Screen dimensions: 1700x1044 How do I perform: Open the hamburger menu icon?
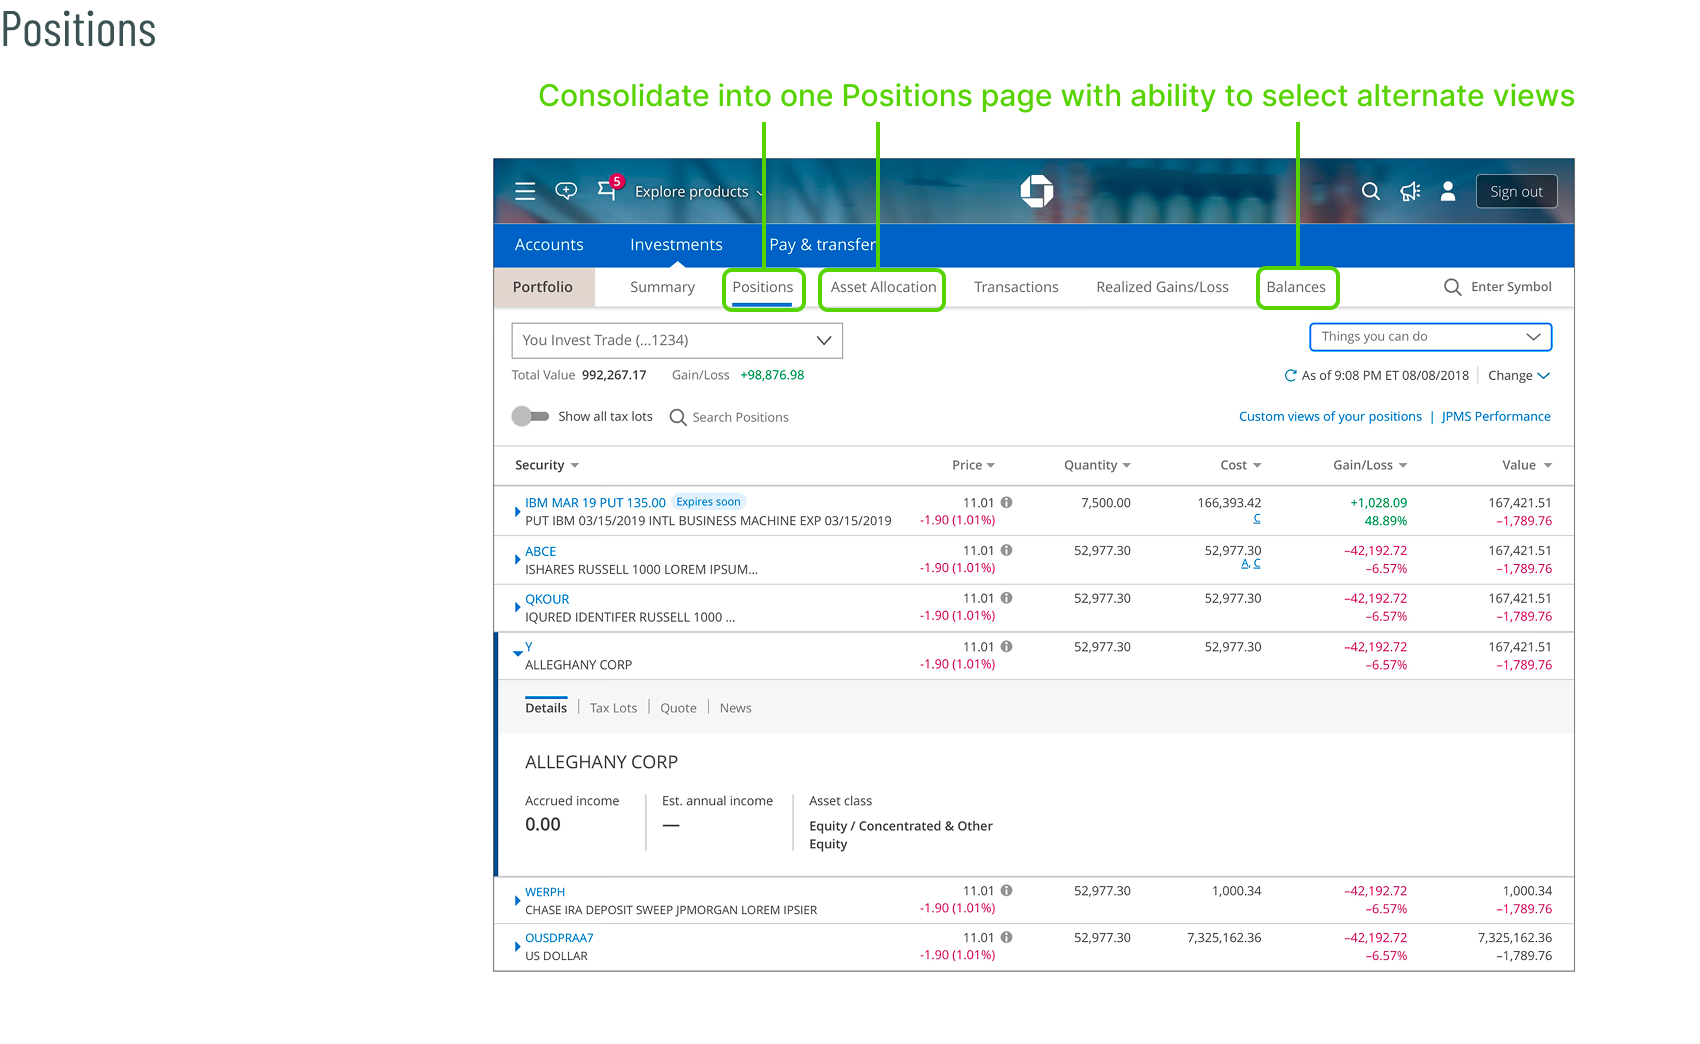[x=525, y=191]
